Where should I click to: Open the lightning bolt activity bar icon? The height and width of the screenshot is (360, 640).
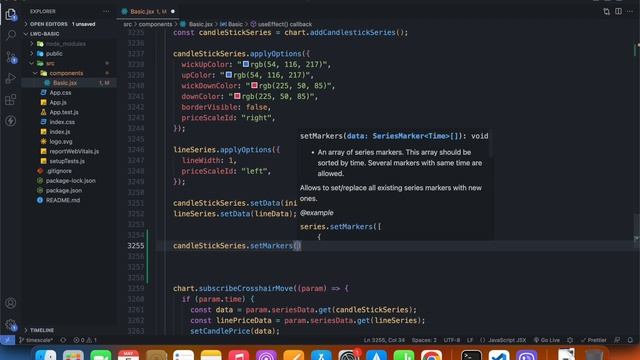point(11,121)
